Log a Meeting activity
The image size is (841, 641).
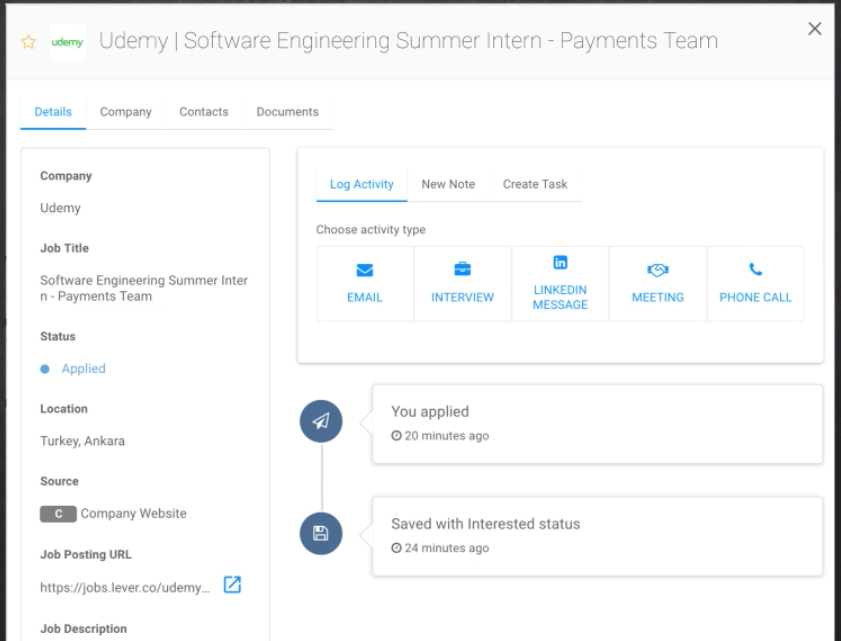pos(658,284)
